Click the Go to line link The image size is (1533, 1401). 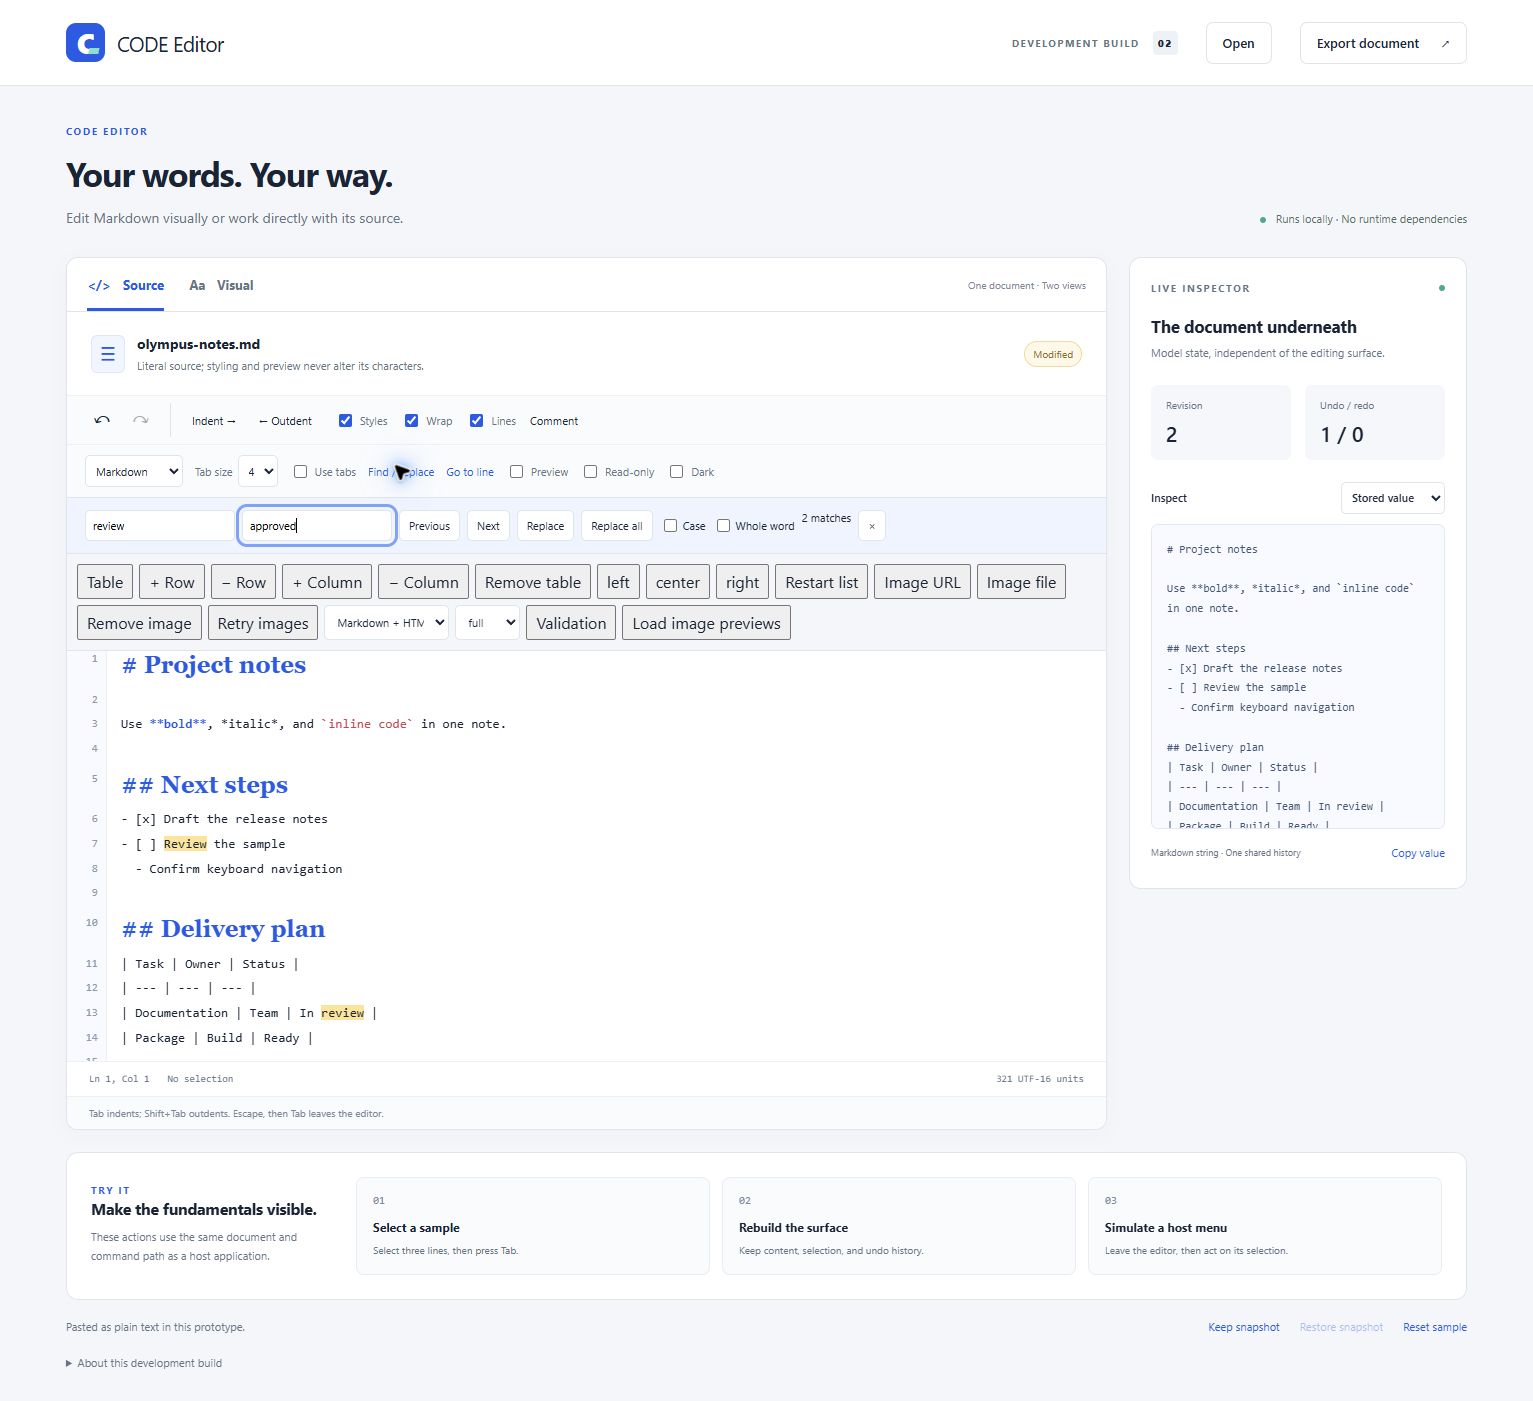pyautogui.click(x=470, y=472)
